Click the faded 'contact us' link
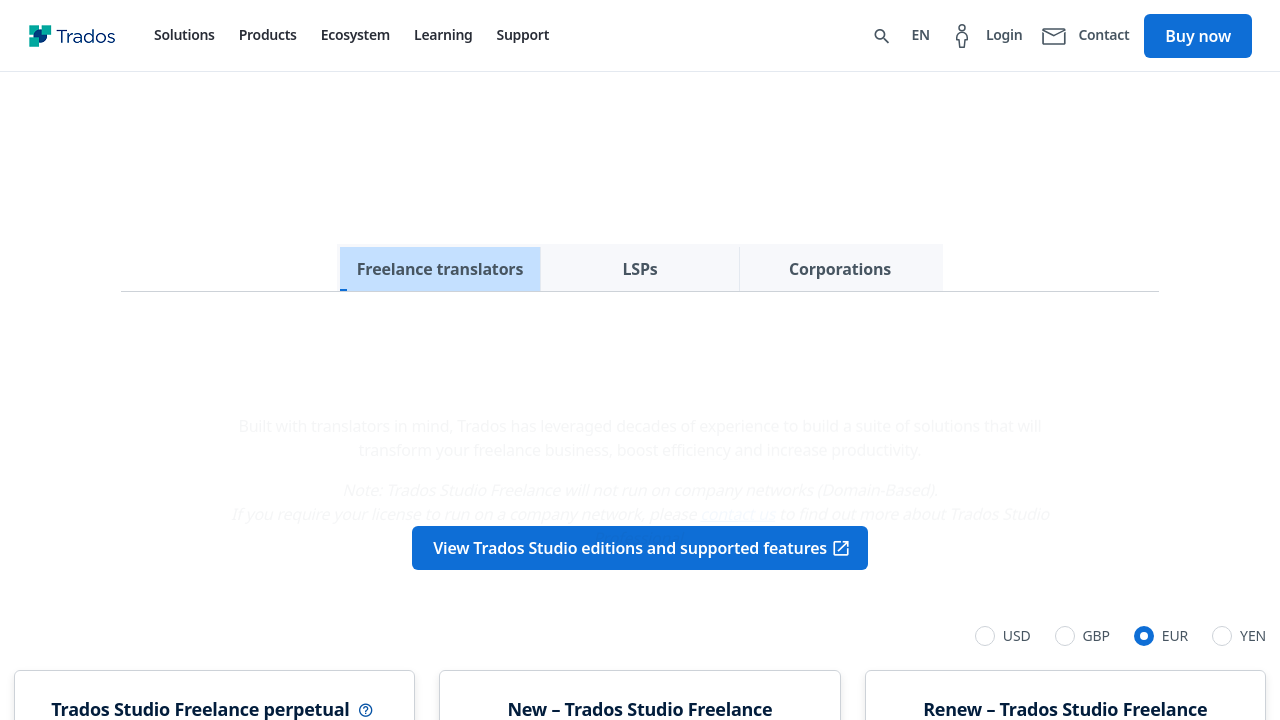Screen dimensions: 1280x720 click(738, 514)
